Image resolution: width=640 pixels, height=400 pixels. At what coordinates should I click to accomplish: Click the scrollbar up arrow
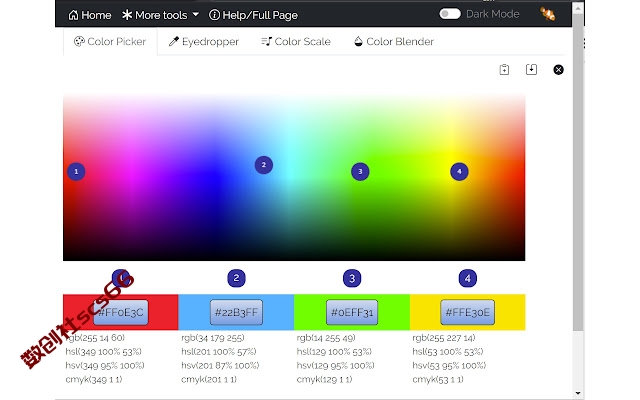[578, 8]
